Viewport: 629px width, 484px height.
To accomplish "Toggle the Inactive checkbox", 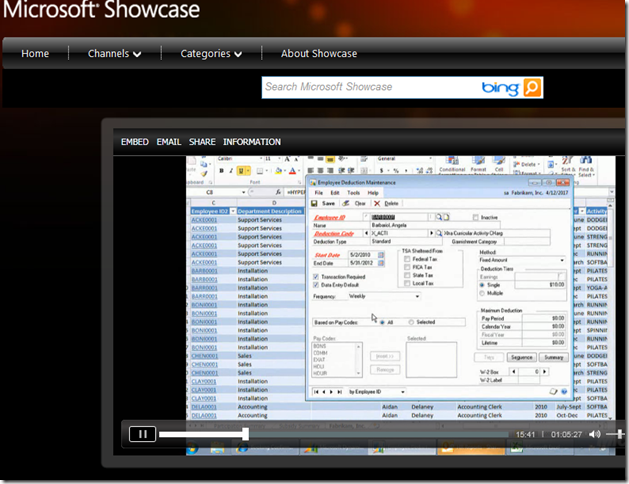I will pos(475,217).
